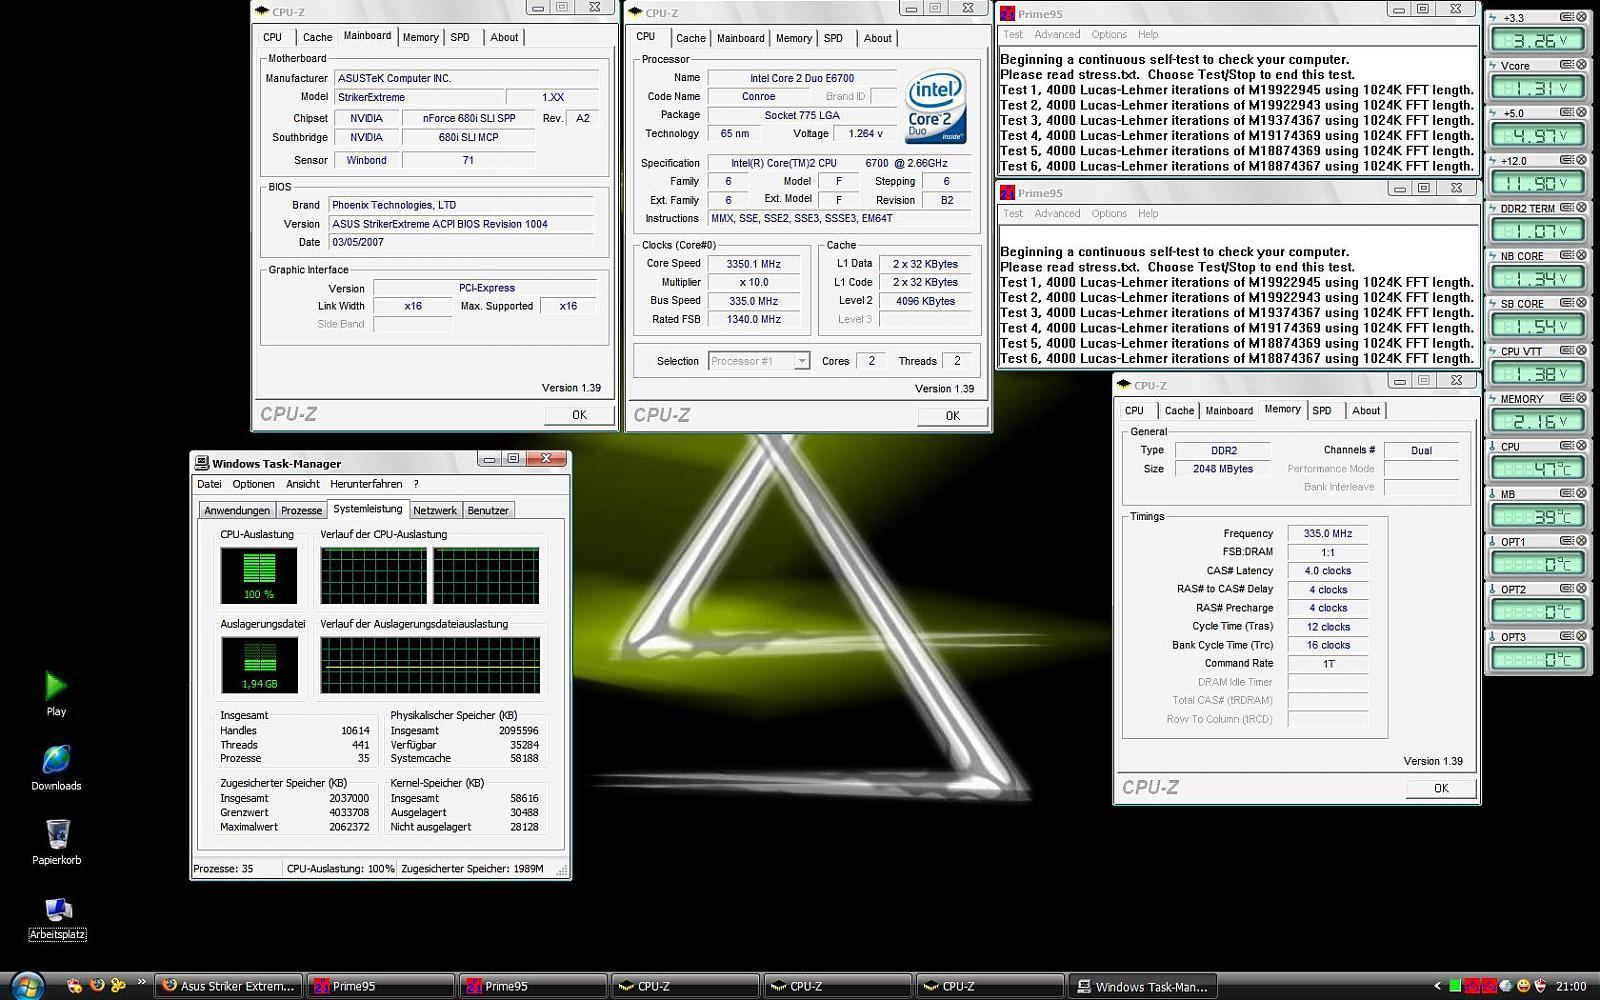This screenshot has width=1600, height=1000.
Task: Click the CPU-Auslastung 100 % usage meter
Action: [259, 575]
